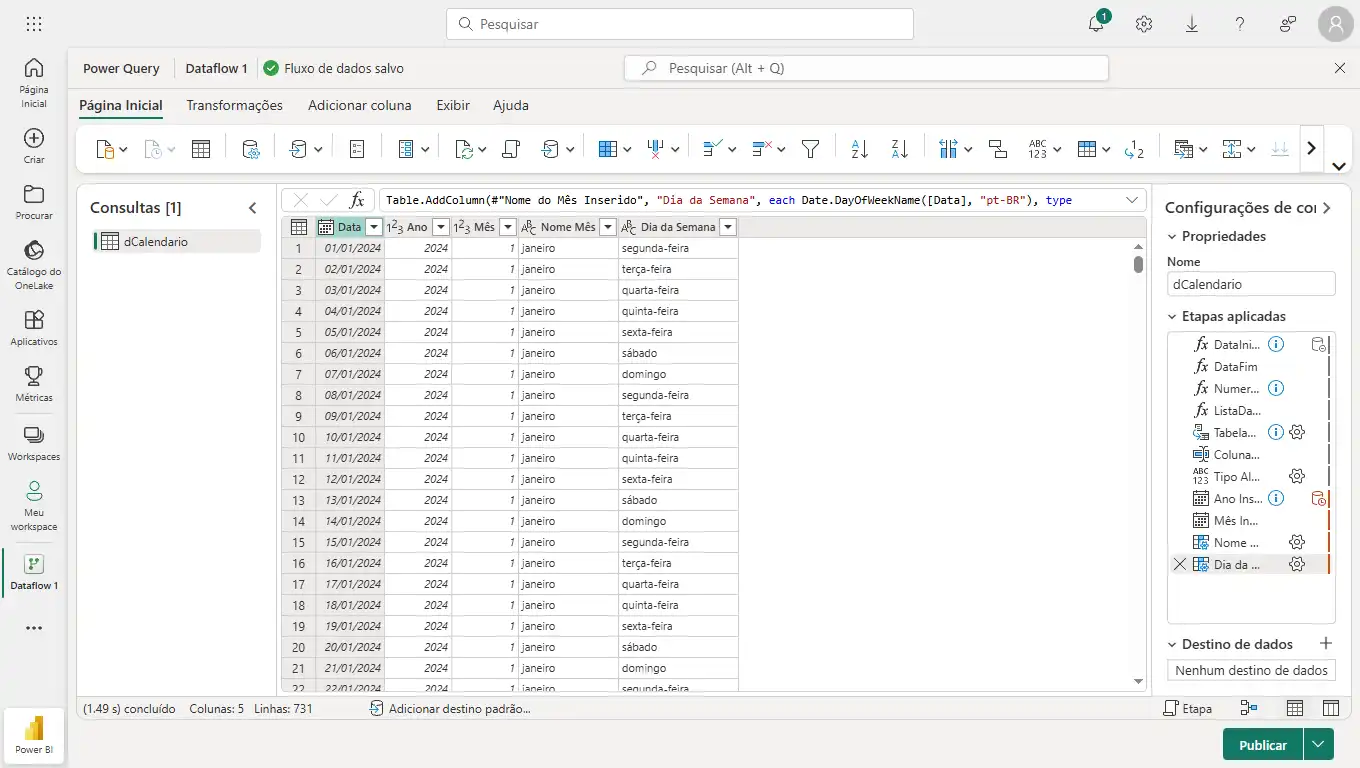1360x768 pixels.
Task: Go to Página Inicial in sidebar
Action: click(x=34, y=82)
